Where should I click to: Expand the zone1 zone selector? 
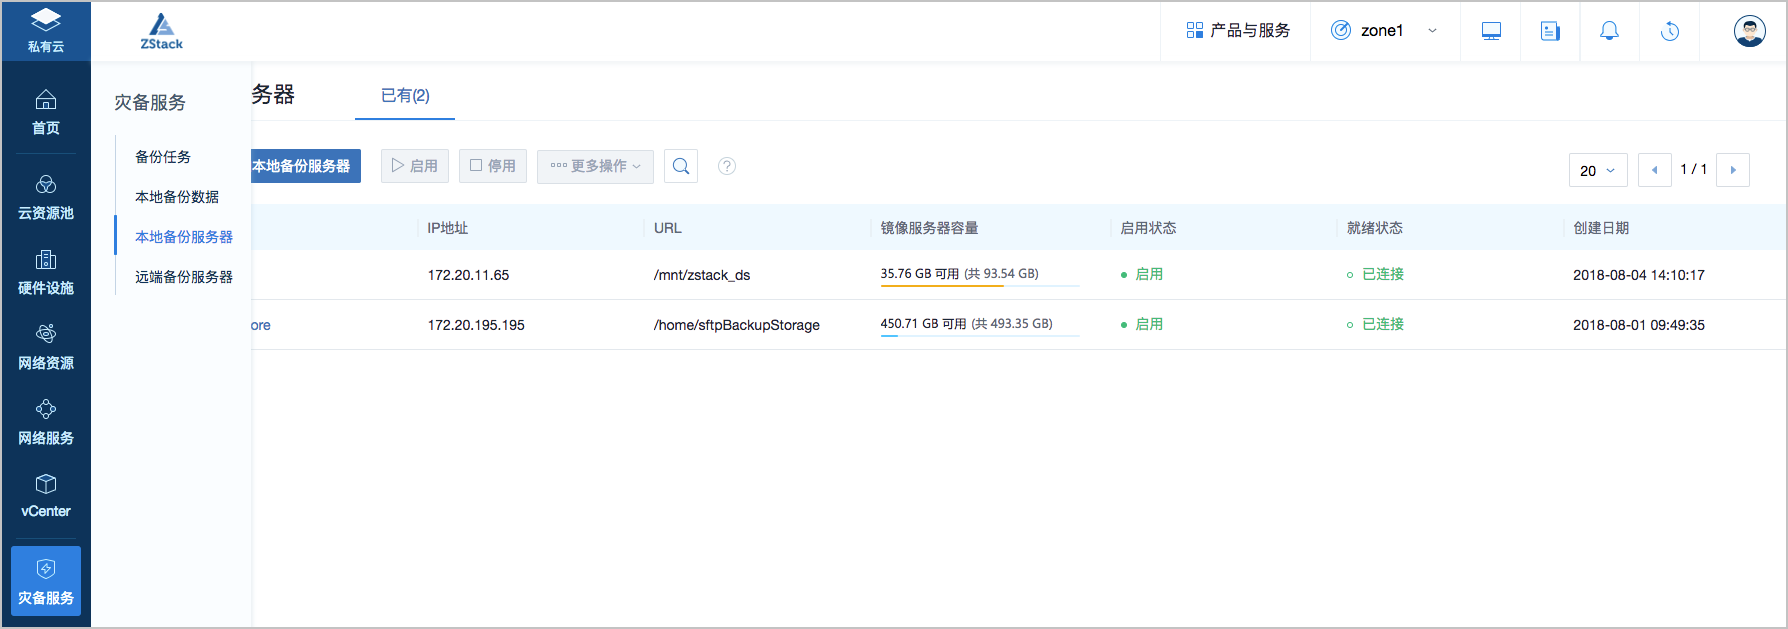[1384, 31]
